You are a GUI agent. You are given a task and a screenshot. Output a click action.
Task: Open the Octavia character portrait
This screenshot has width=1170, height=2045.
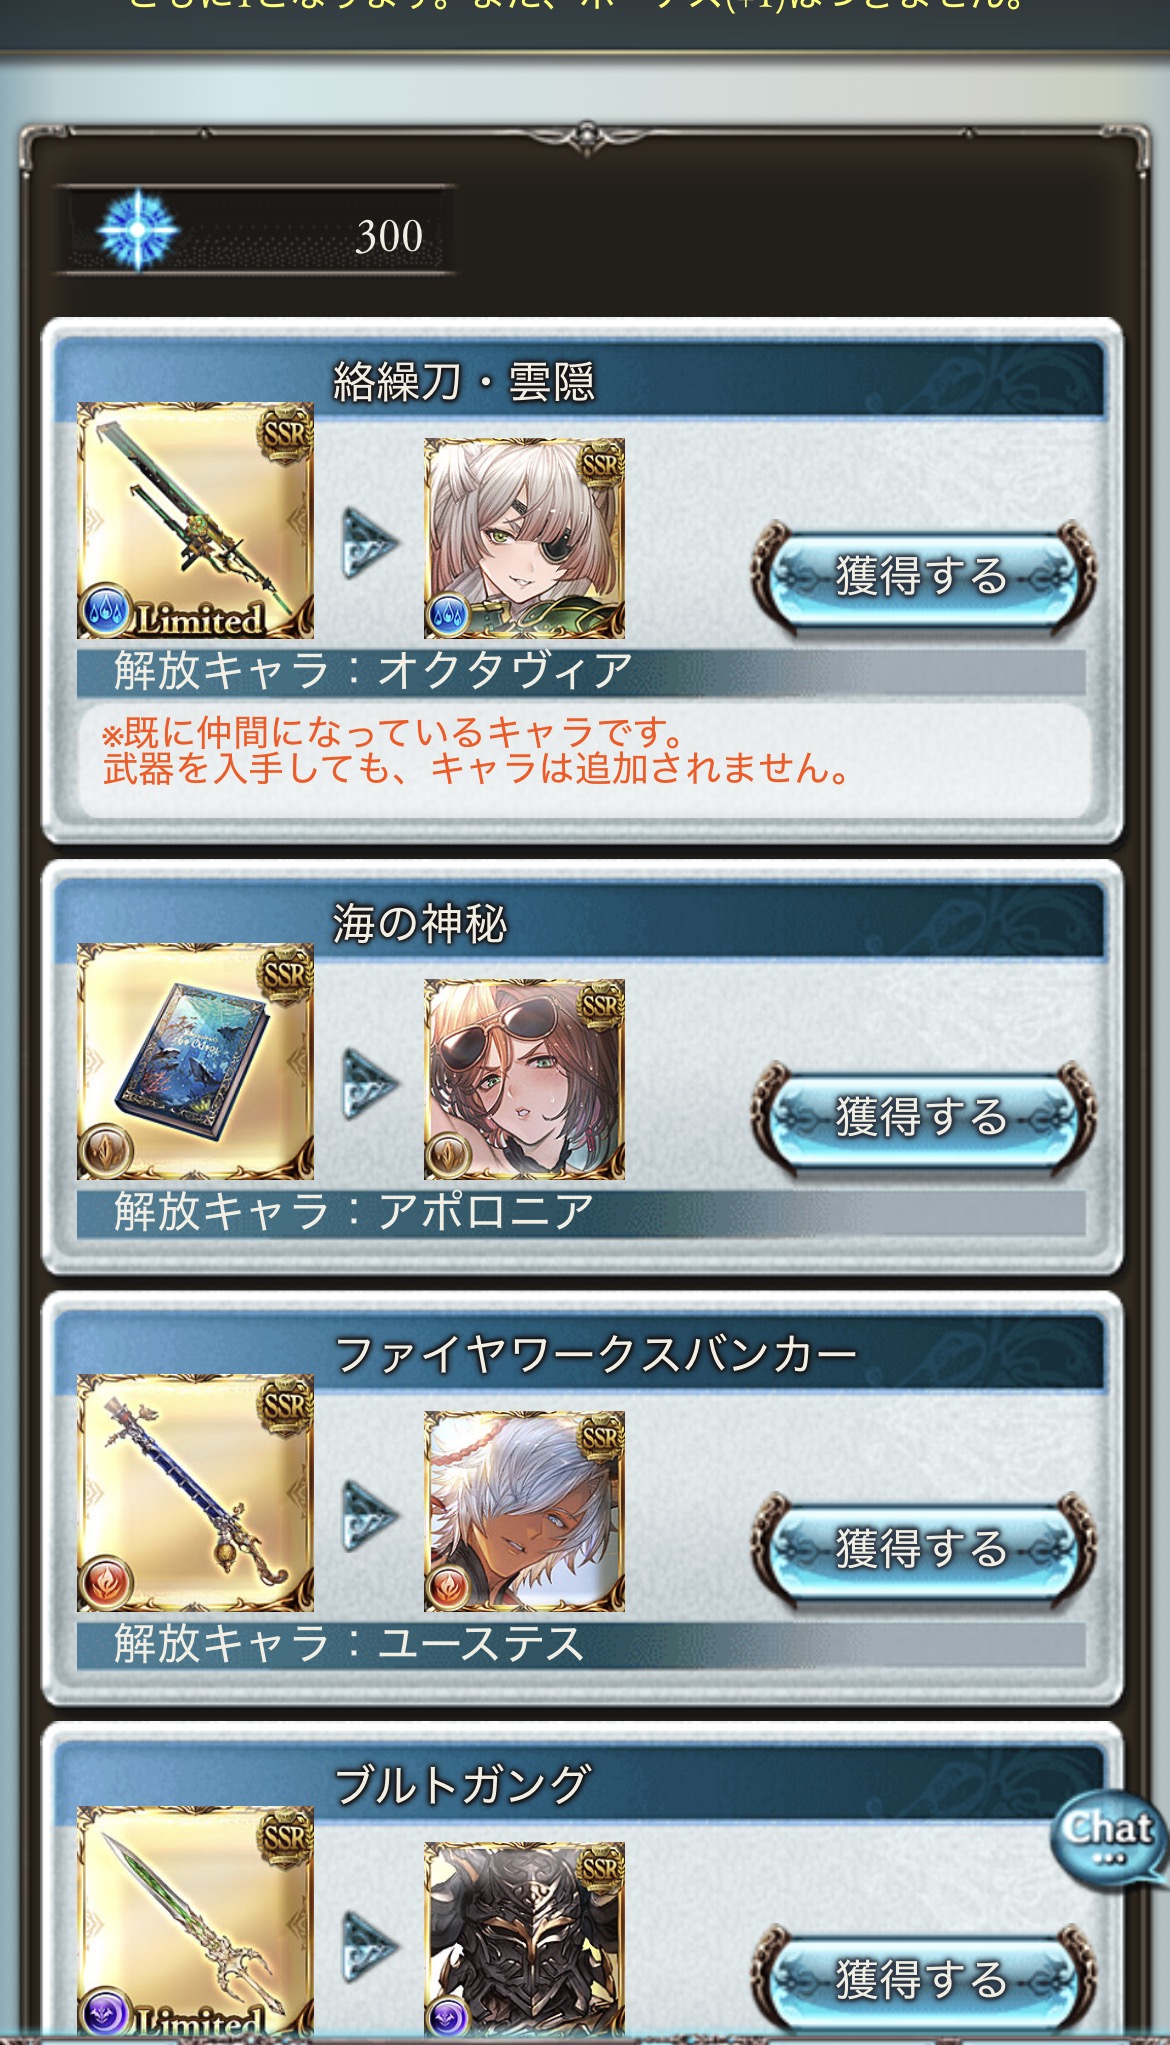point(524,538)
